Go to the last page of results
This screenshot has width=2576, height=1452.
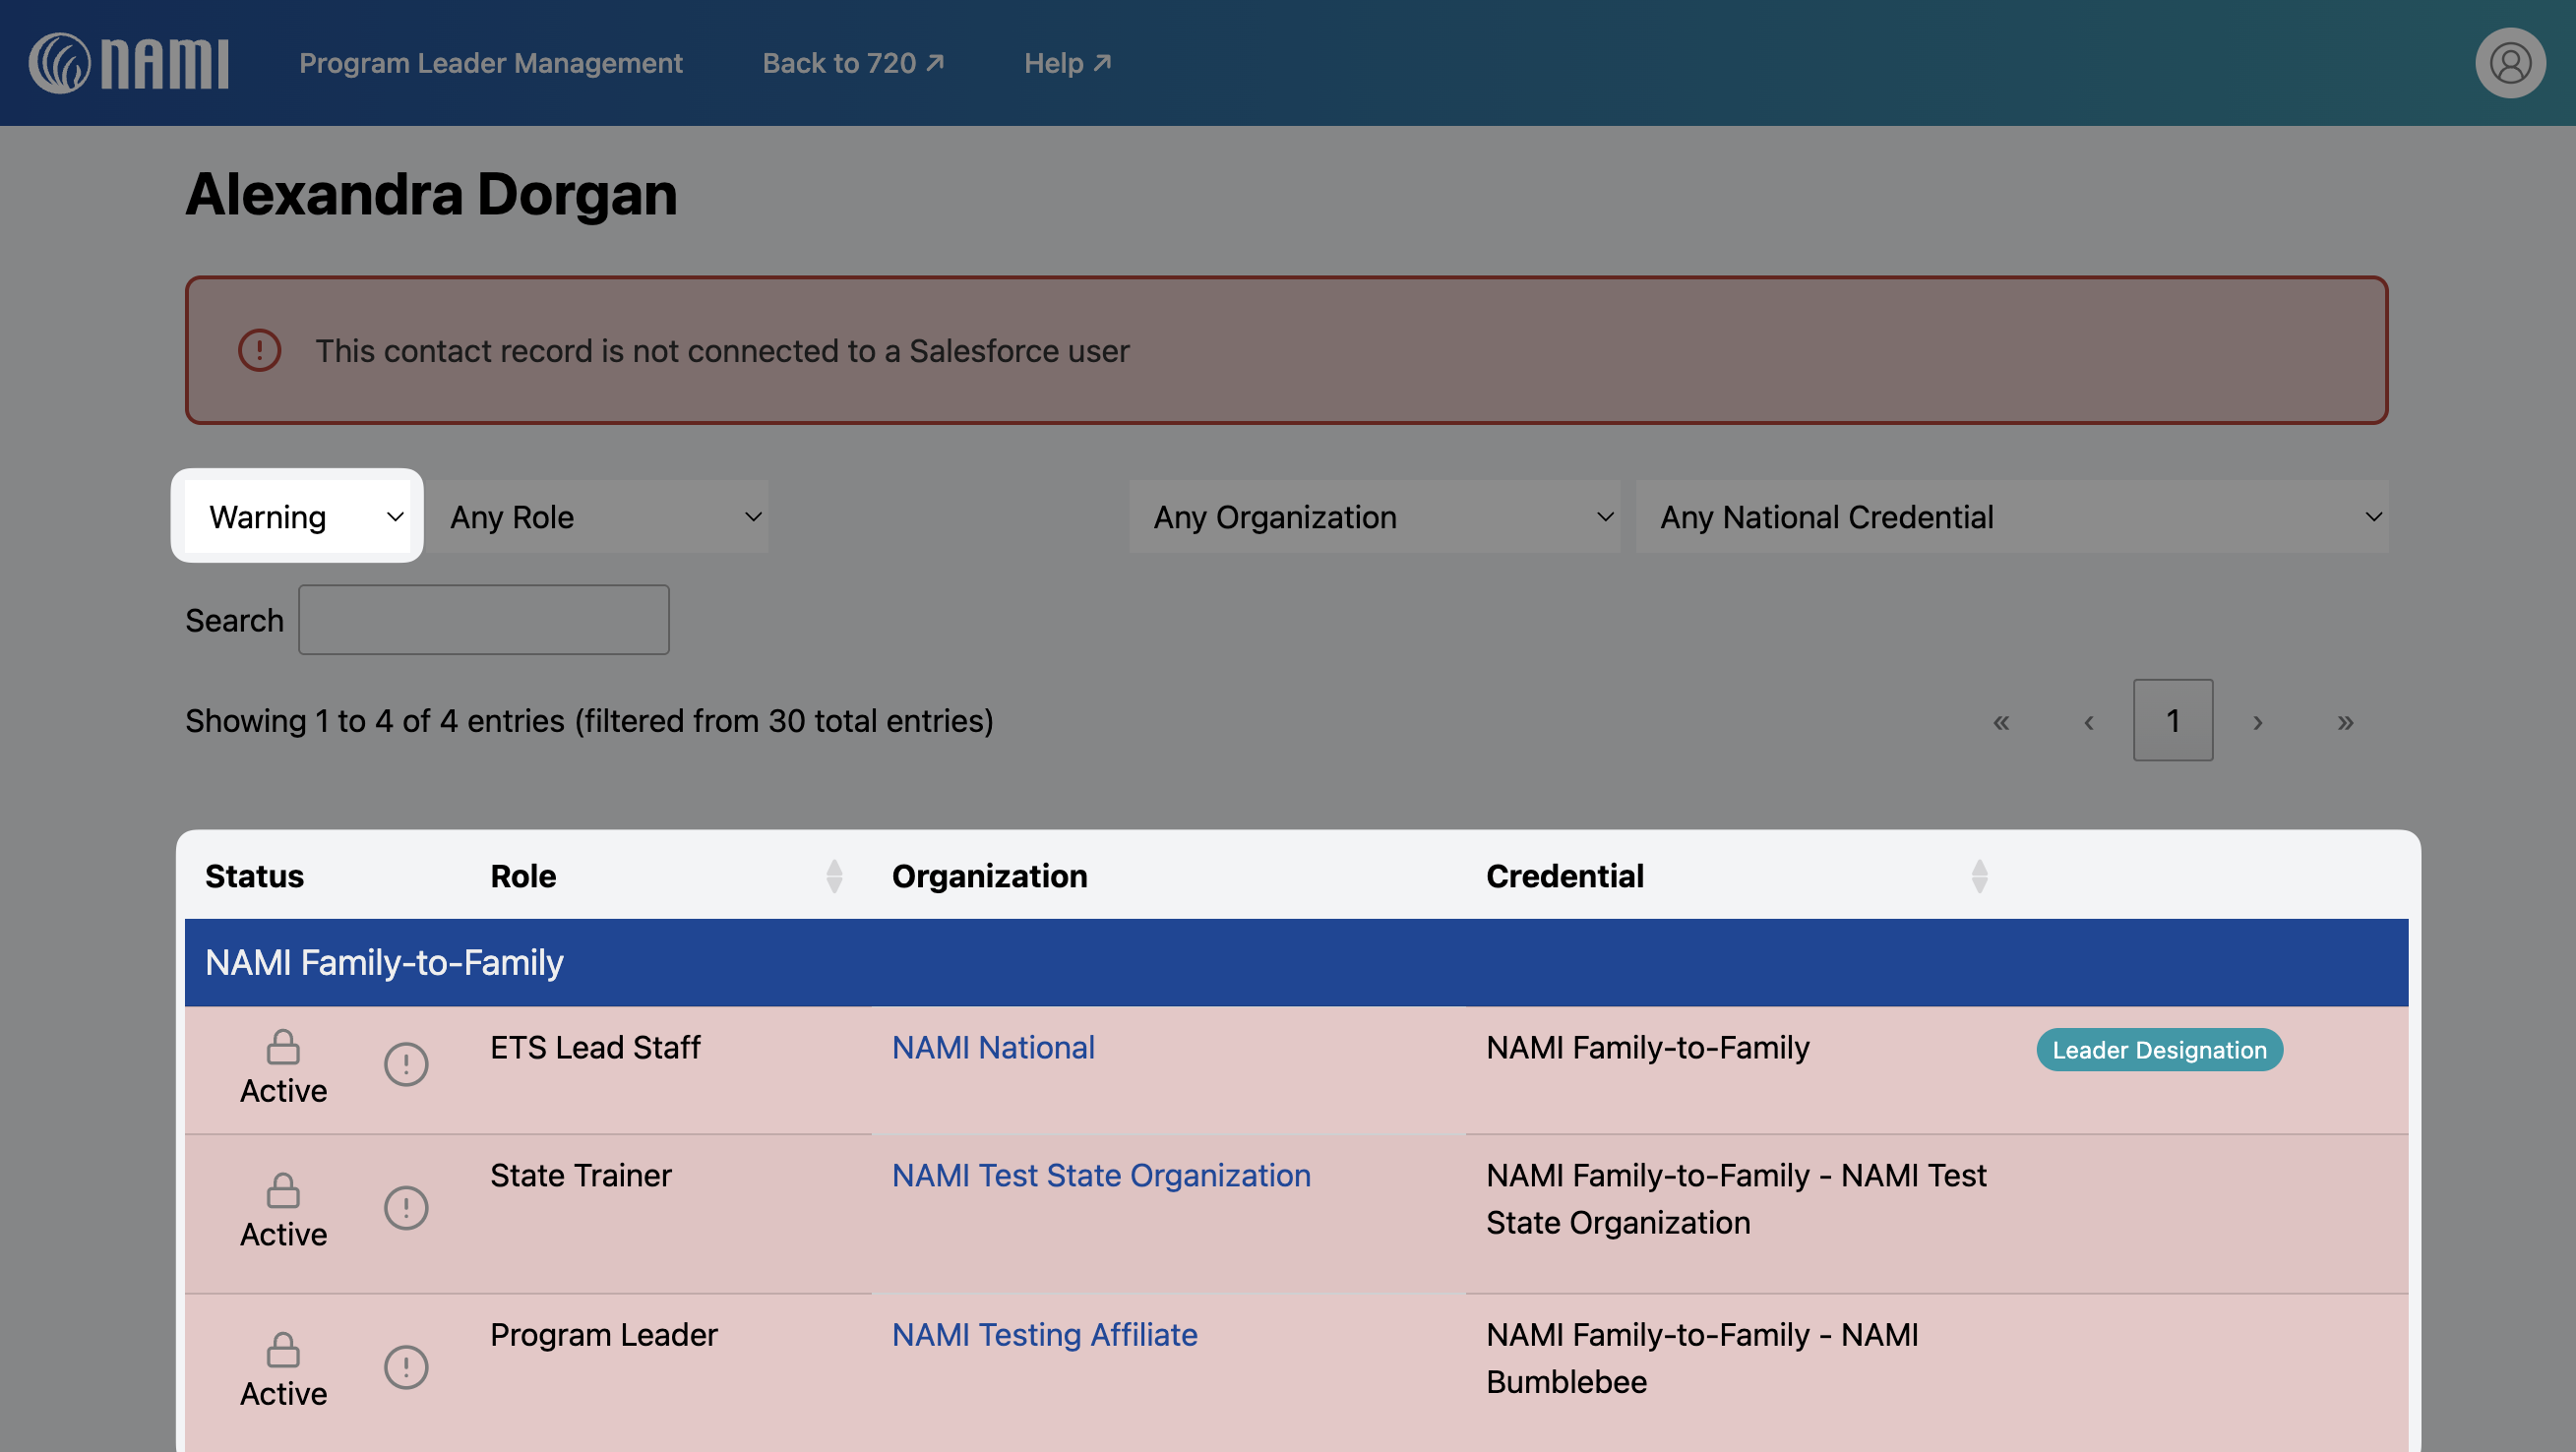(2345, 721)
